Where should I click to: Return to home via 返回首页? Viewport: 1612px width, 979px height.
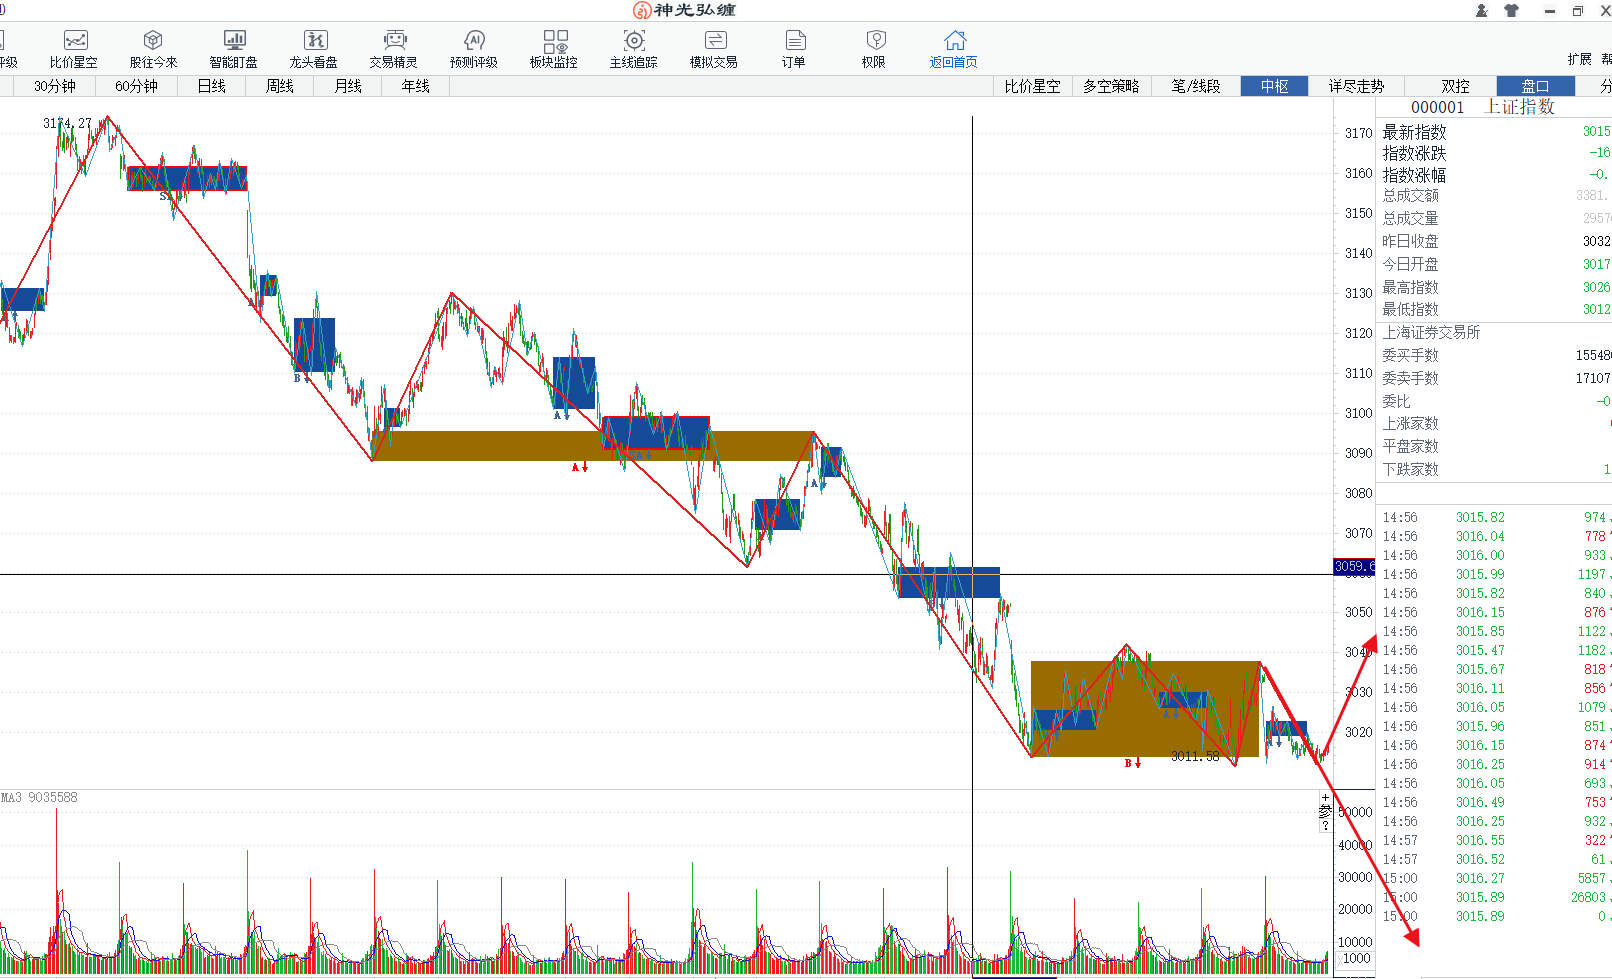[954, 48]
